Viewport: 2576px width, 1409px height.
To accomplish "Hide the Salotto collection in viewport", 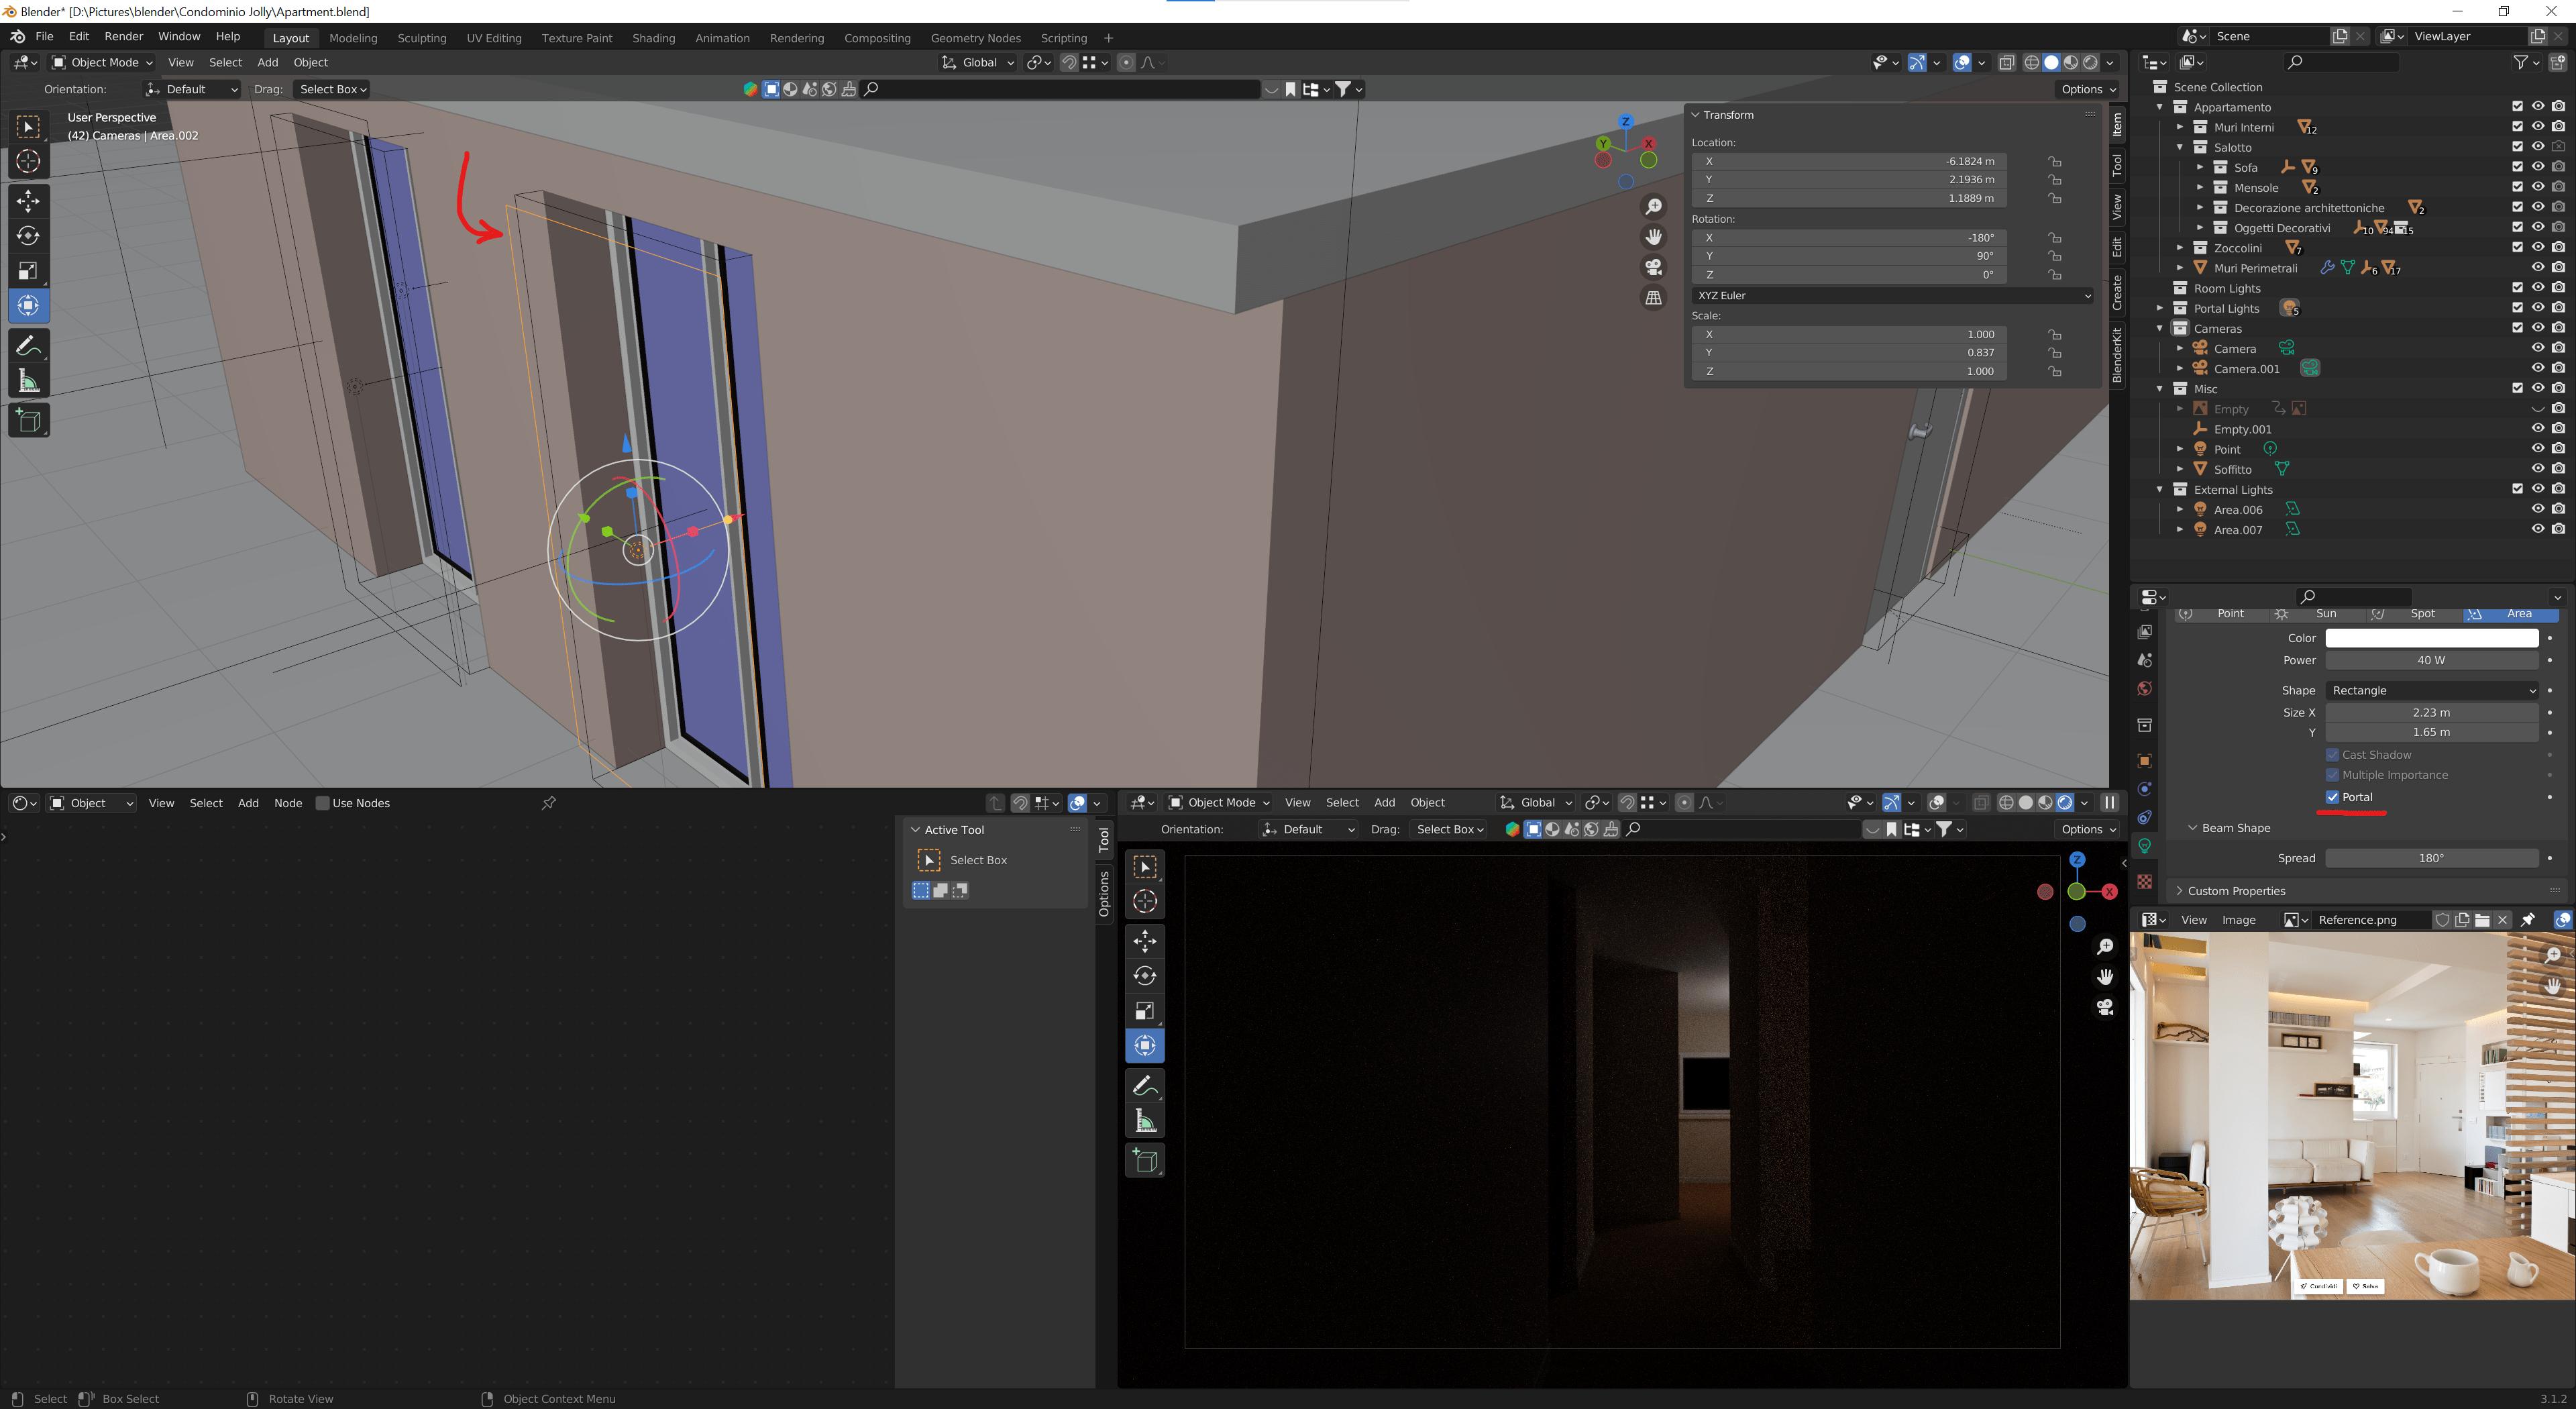I will (2538, 147).
